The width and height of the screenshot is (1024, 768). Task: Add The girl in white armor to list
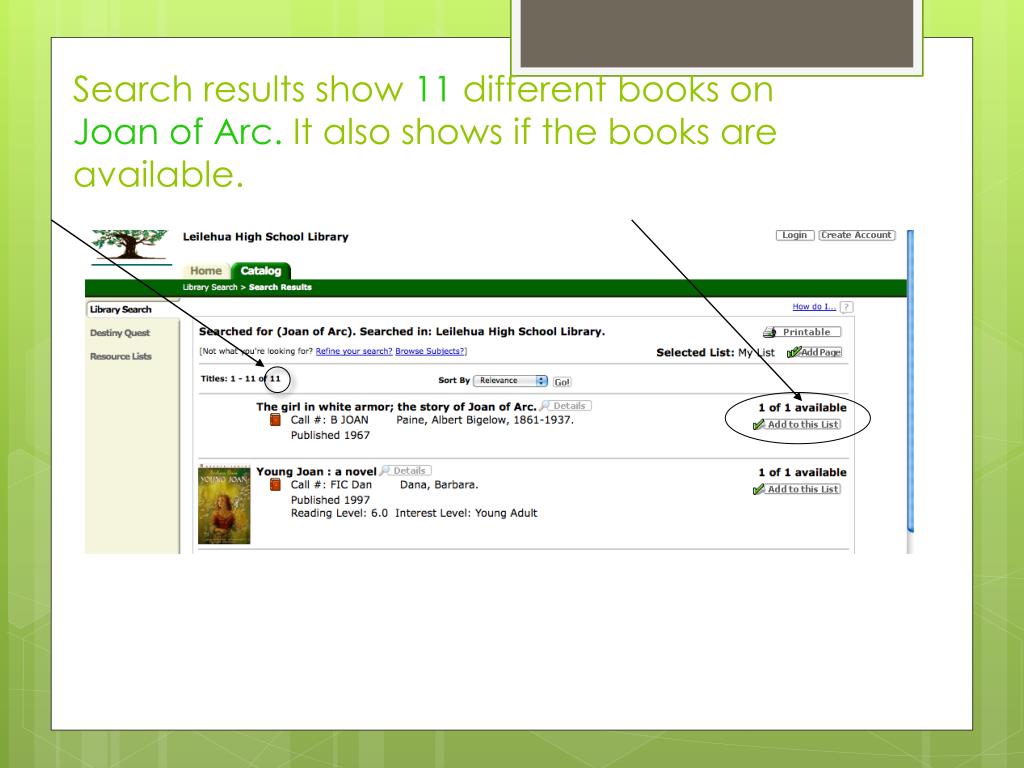[797, 424]
